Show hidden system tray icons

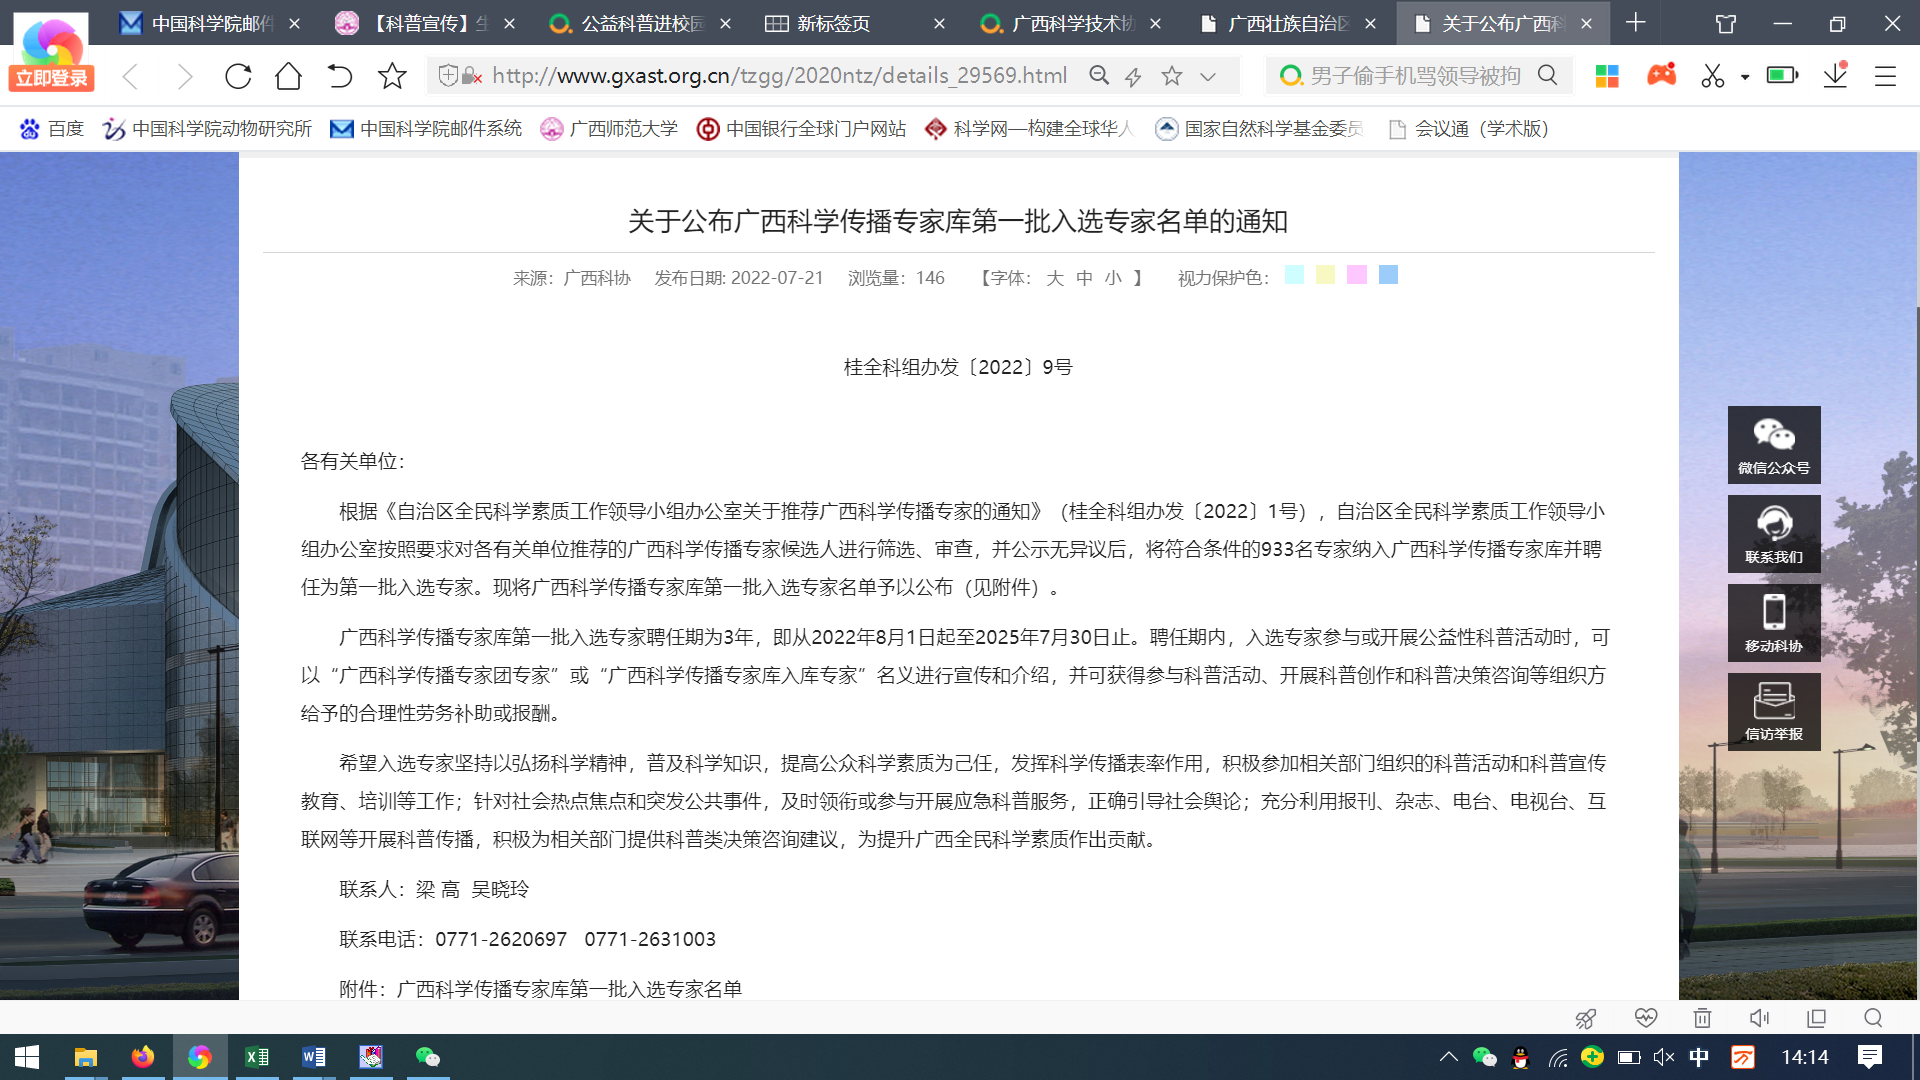(1448, 1057)
